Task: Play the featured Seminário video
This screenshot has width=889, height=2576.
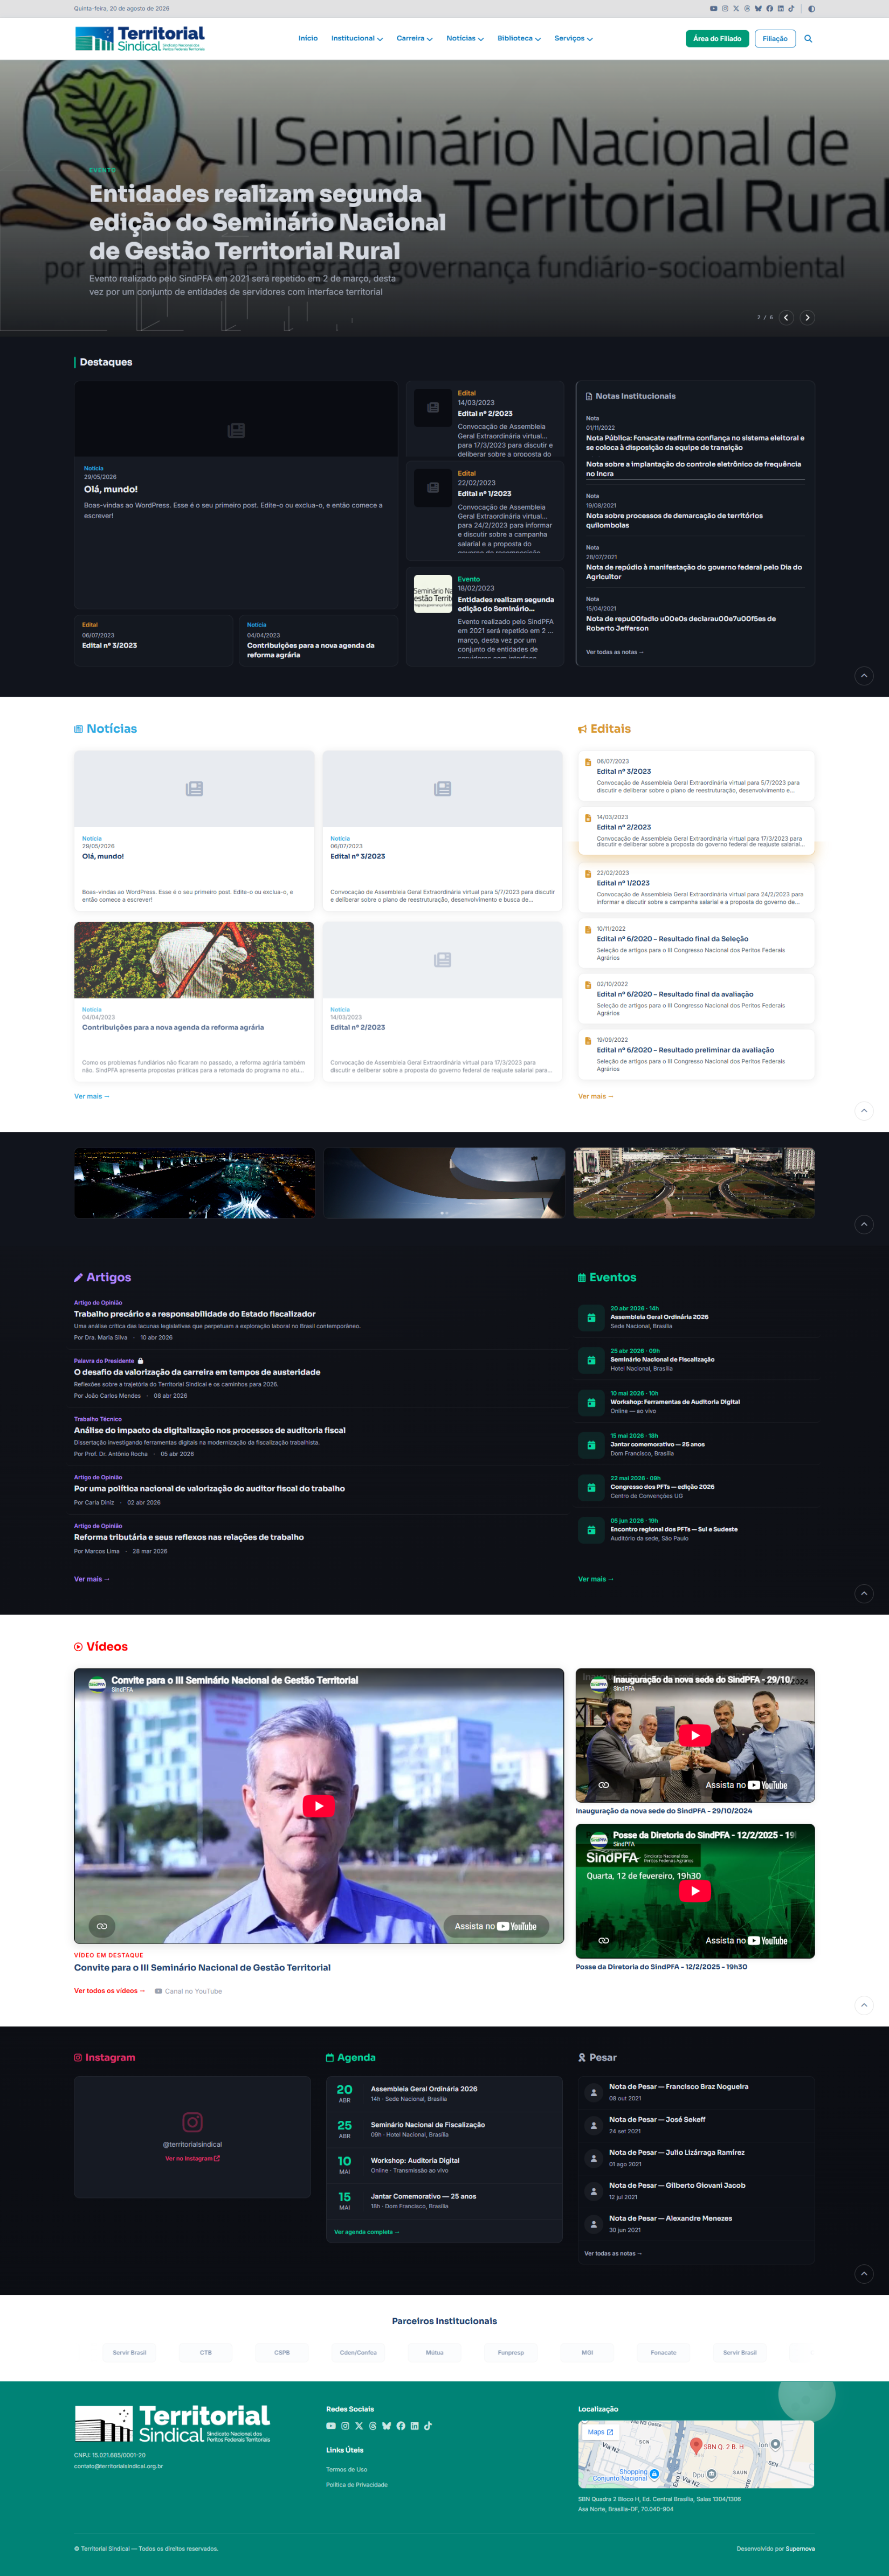Action: [x=319, y=1805]
